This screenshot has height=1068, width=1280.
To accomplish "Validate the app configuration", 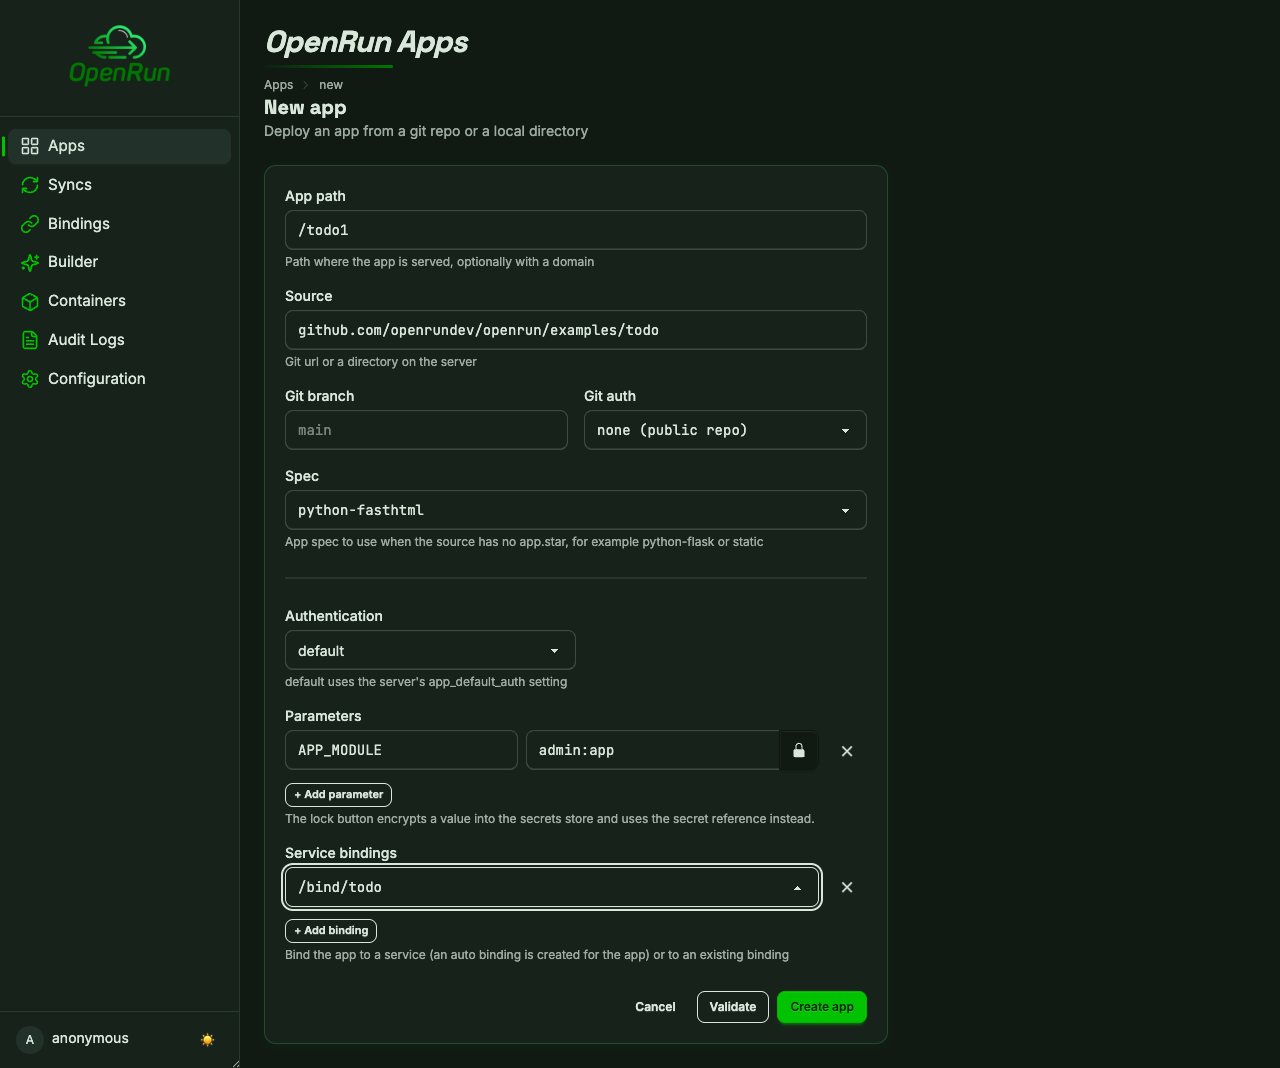I will (x=733, y=1007).
